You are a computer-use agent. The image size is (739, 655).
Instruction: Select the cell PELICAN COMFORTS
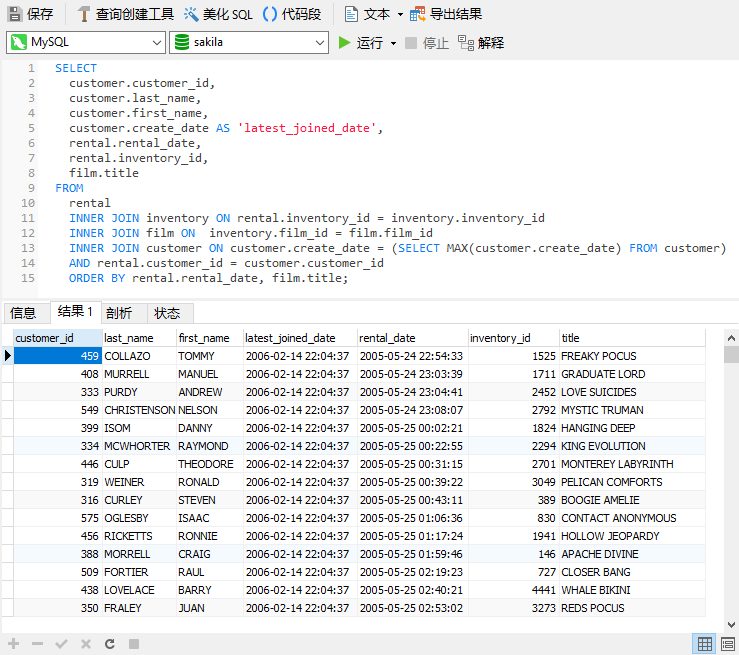point(632,482)
